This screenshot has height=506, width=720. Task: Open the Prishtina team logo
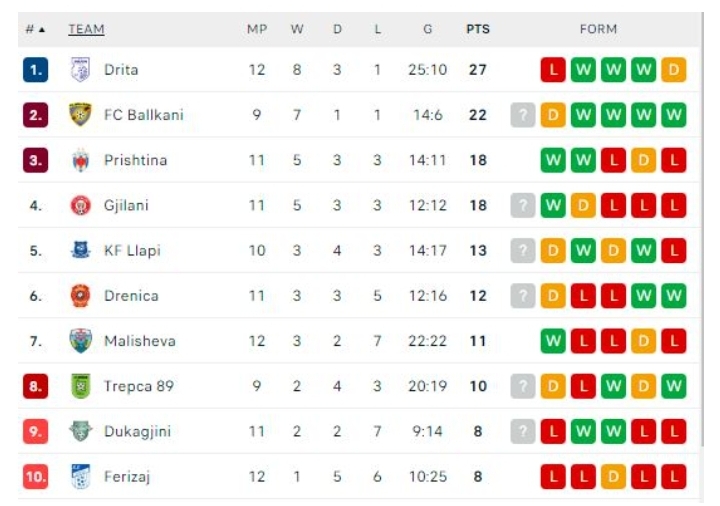point(80,160)
